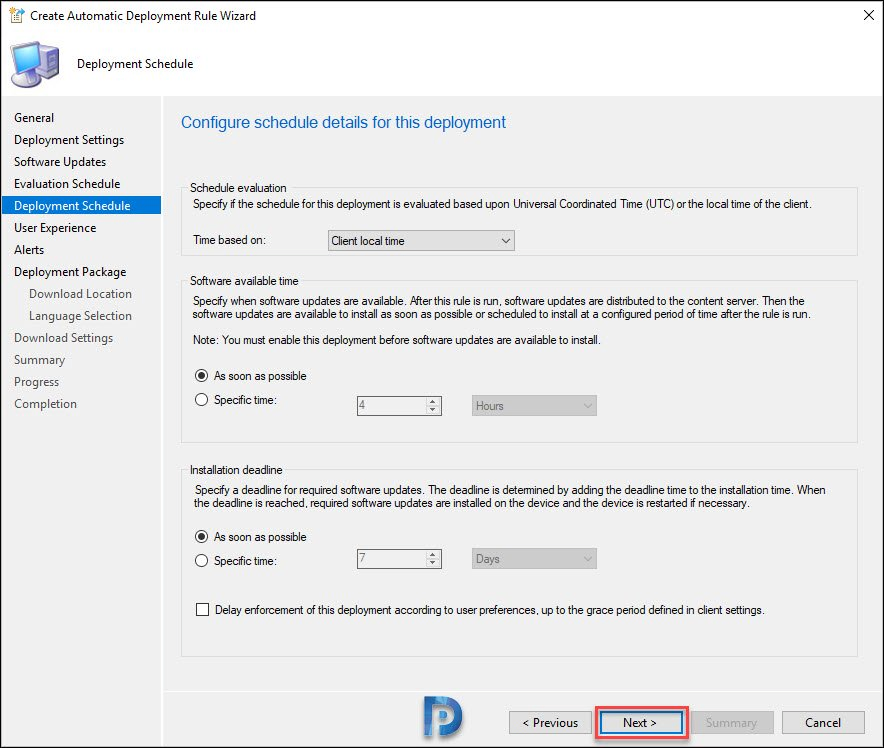The width and height of the screenshot is (884, 748).
Task: Open the Time based on dropdown
Action: [x=421, y=241]
